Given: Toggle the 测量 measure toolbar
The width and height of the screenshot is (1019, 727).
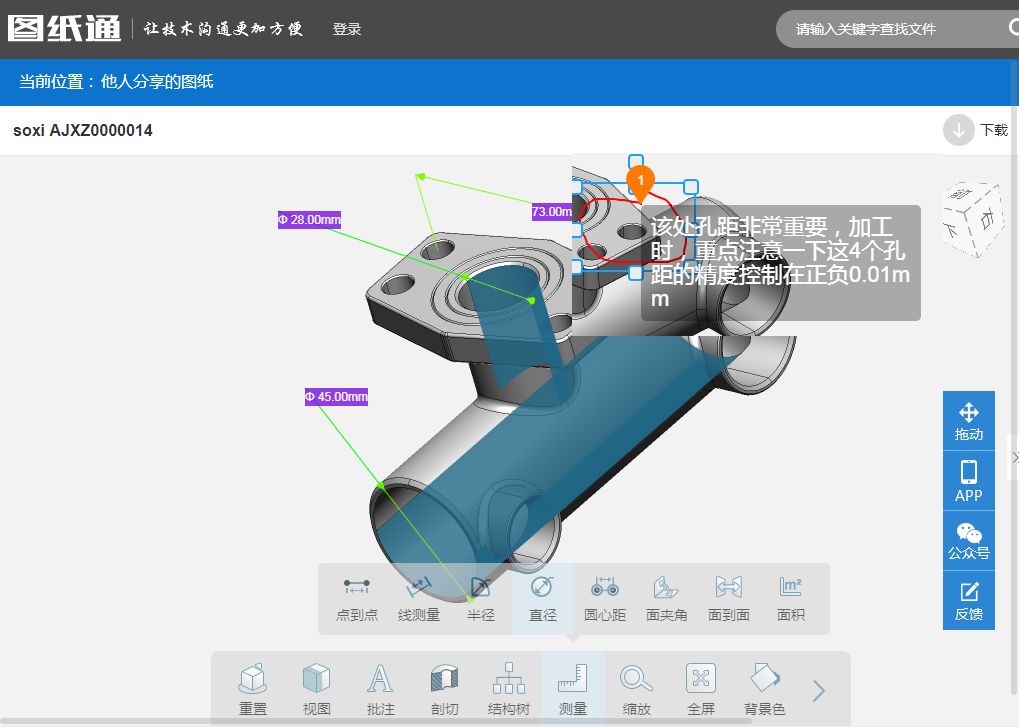Looking at the screenshot, I should click(572, 690).
